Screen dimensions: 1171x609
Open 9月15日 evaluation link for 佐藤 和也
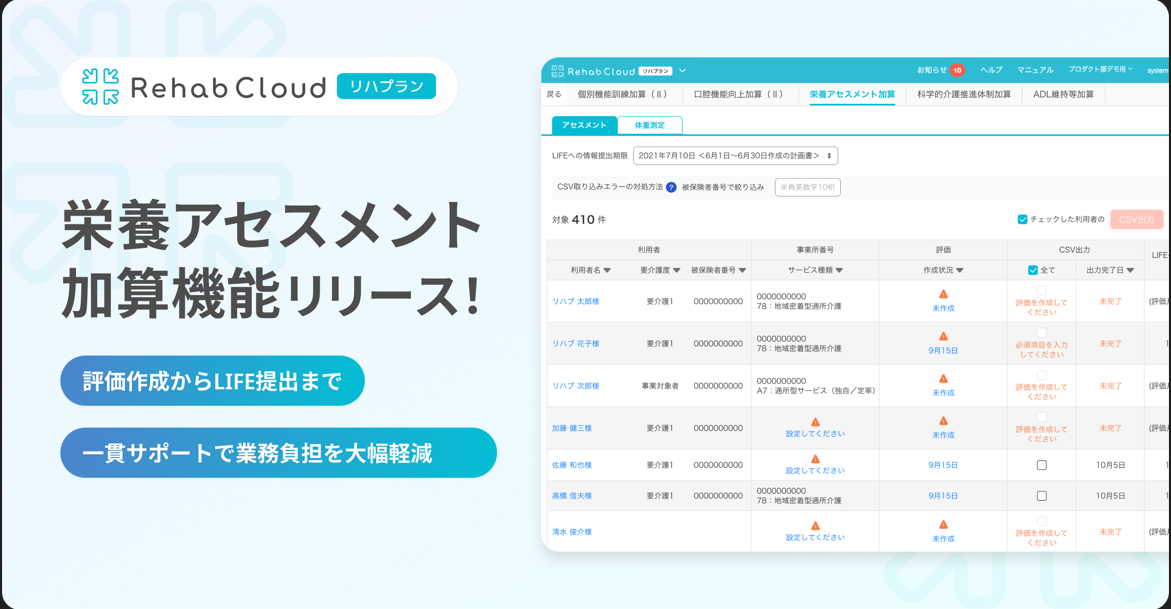point(943,465)
